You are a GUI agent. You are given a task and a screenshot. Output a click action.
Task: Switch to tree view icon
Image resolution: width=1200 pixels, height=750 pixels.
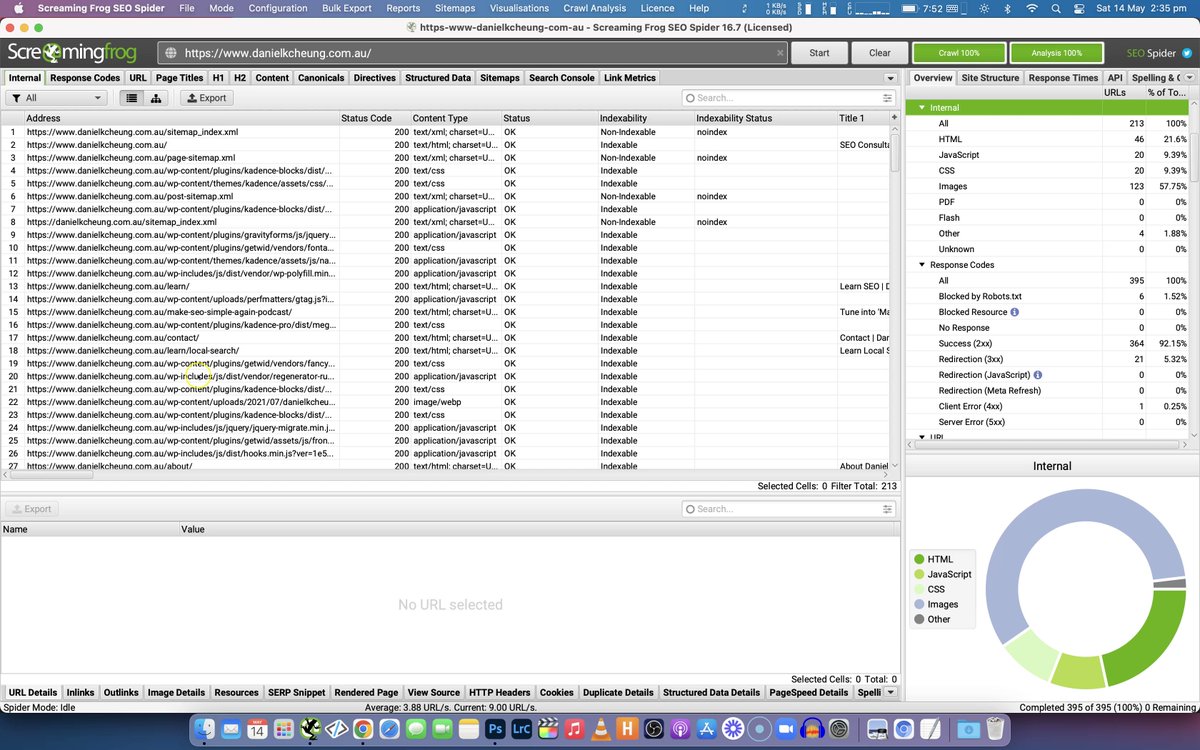[x=157, y=98]
